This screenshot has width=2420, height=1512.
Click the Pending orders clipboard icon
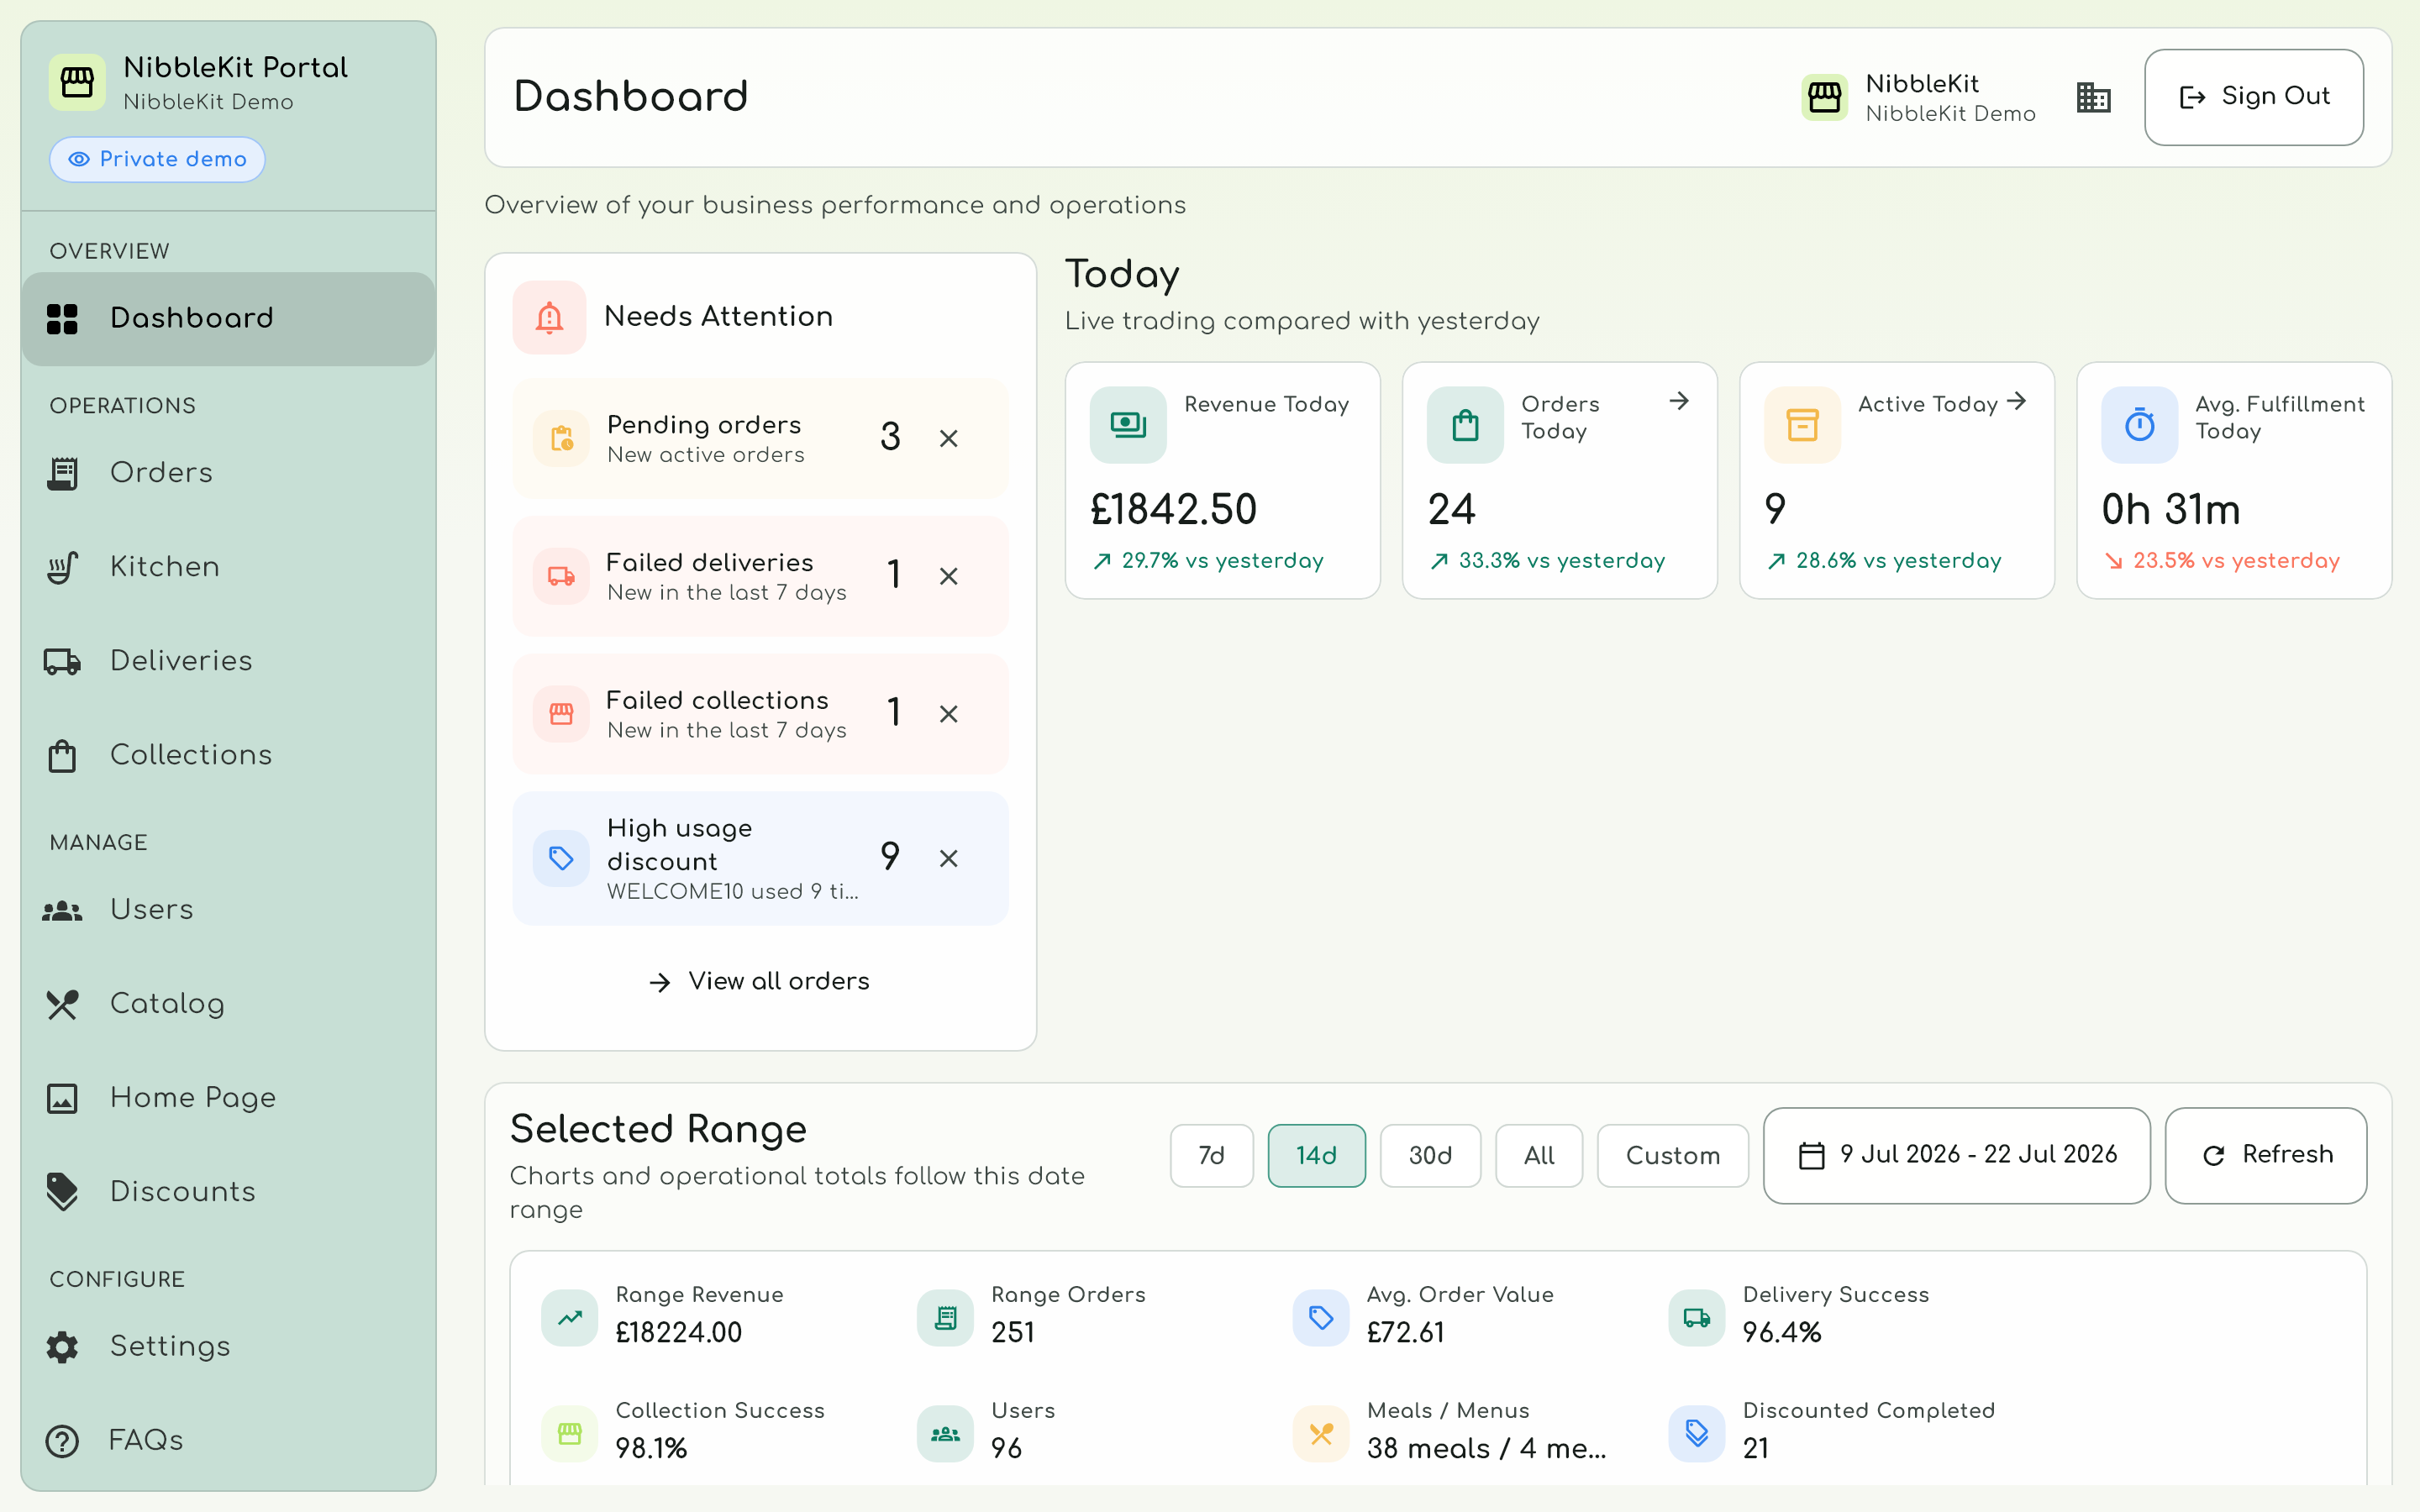tap(561, 438)
